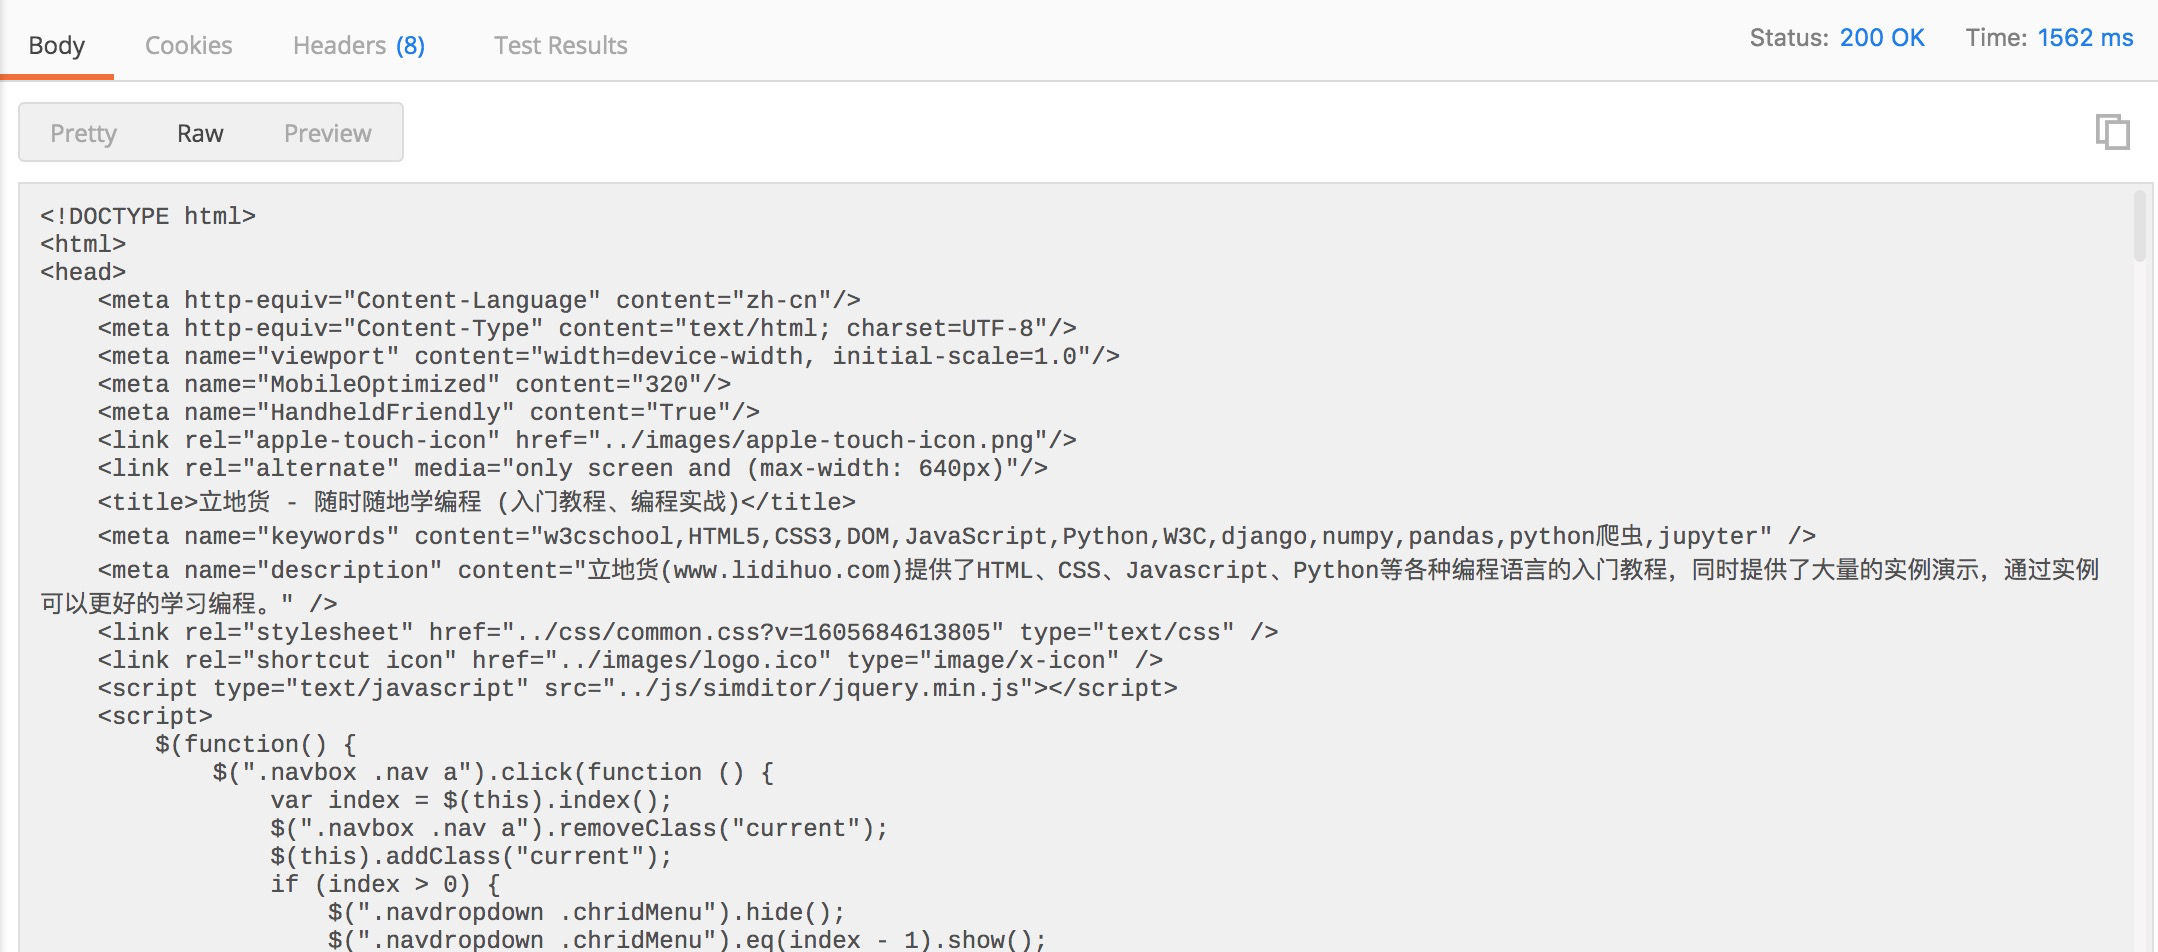Image resolution: width=2158 pixels, height=952 pixels.
Task: Open the Cookies tab
Action: (188, 45)
